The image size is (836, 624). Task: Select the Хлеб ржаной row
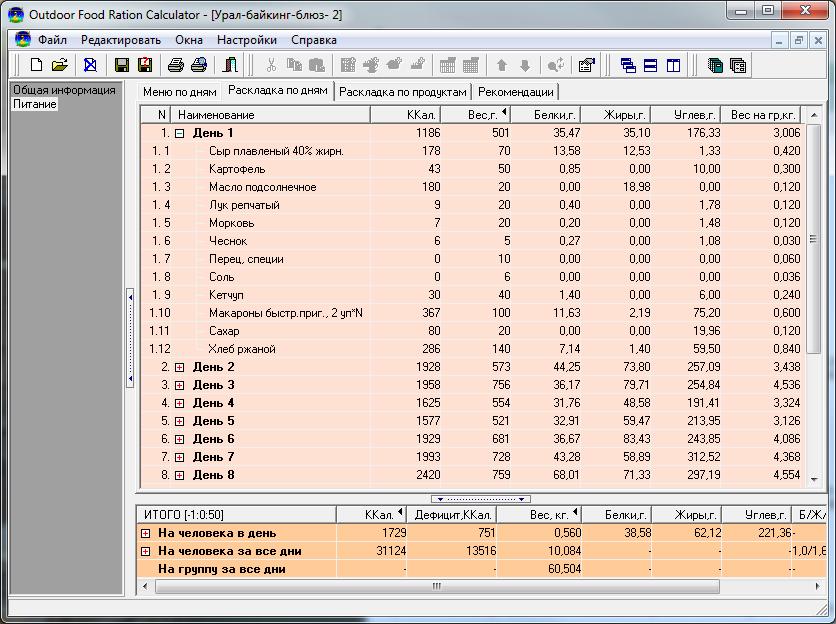472,349
